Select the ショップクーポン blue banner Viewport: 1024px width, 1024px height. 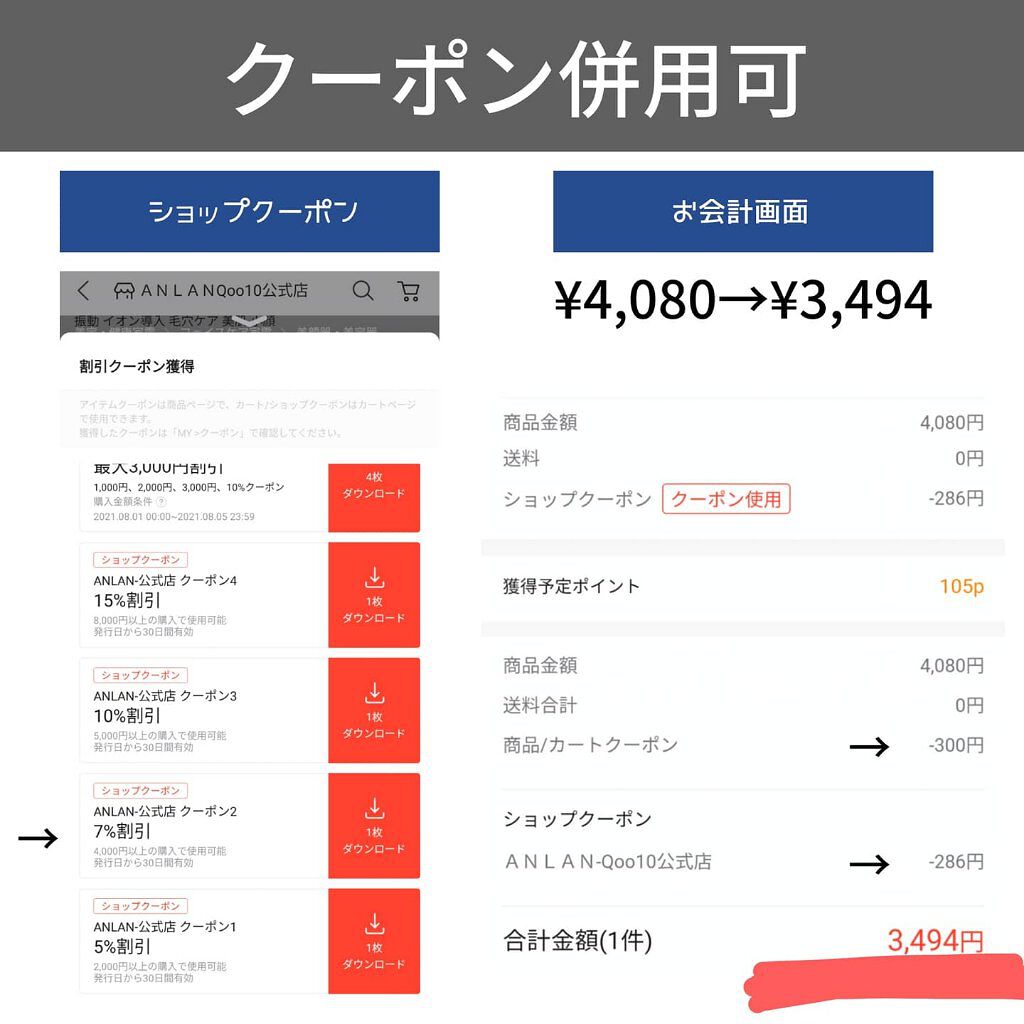249,212
